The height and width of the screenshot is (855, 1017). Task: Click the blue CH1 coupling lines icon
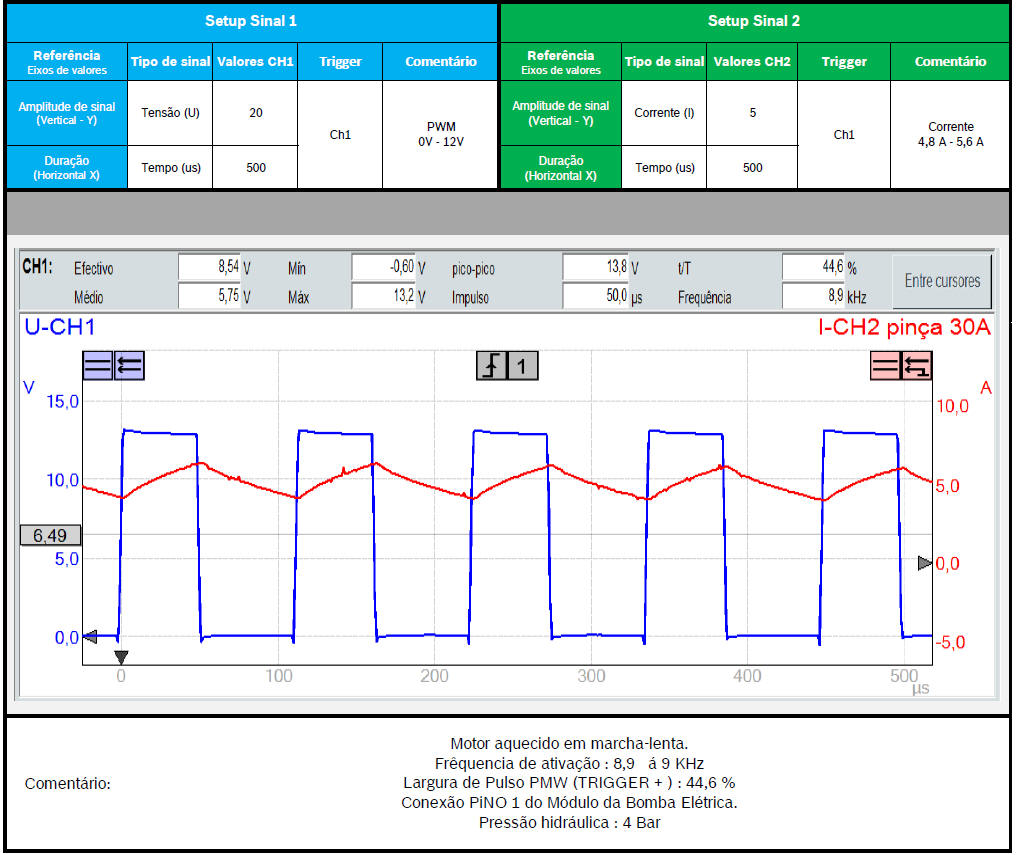[98, 366]
